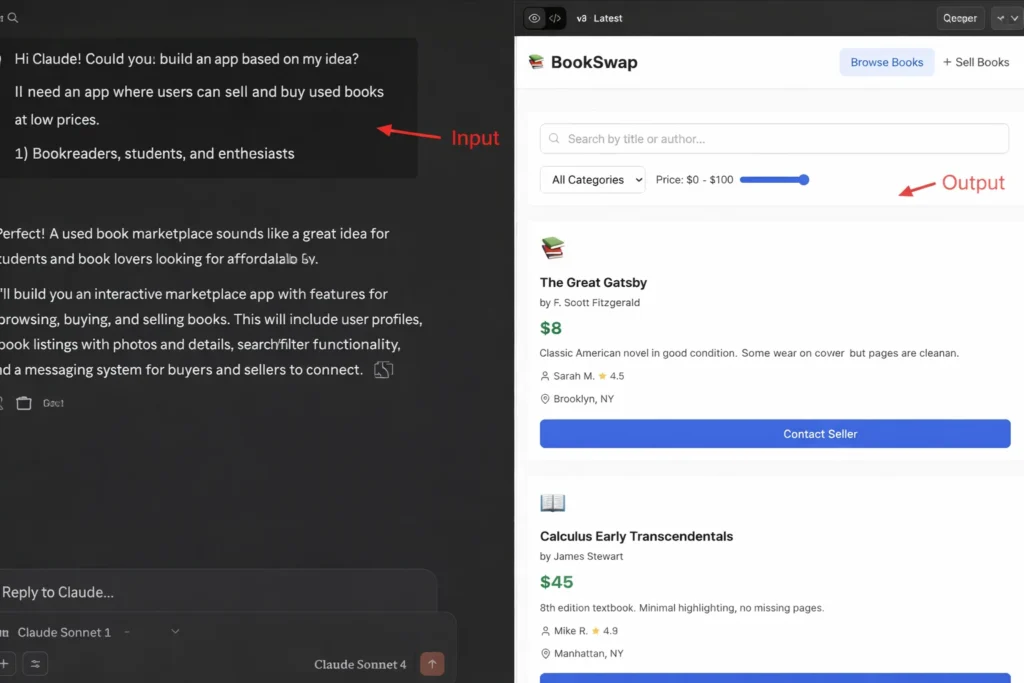The width and height of the screenshot is (1024, 683).
Task: Click Contact Seller for The Great Gatsby
Action: 774,434
